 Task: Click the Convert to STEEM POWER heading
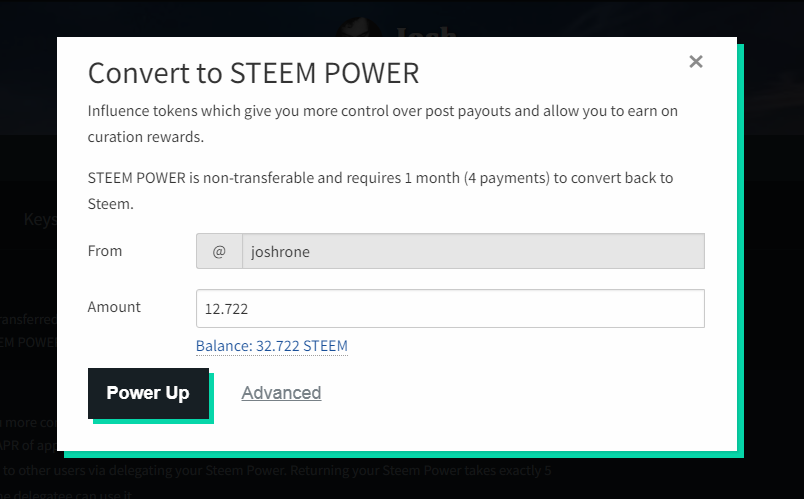[x=253, y=73]
